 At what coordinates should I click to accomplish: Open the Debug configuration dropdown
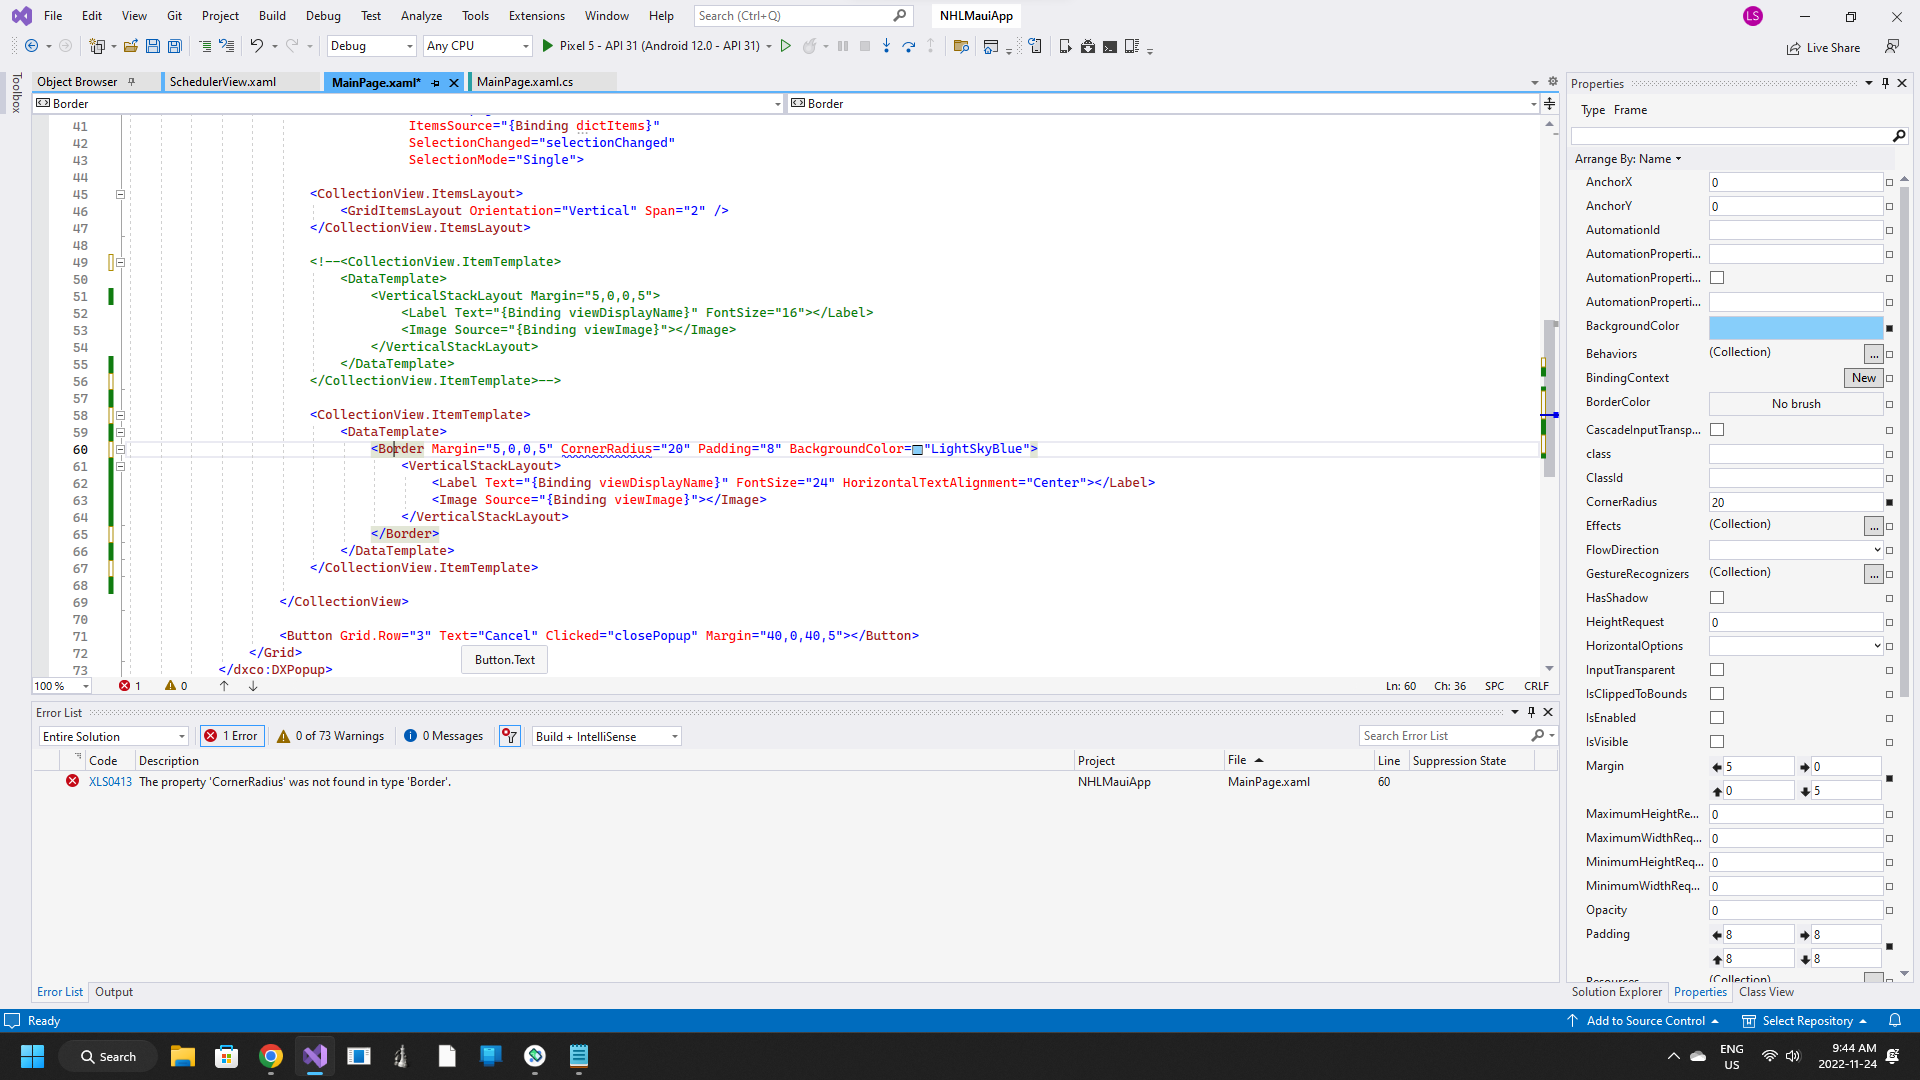coord(371,46)
